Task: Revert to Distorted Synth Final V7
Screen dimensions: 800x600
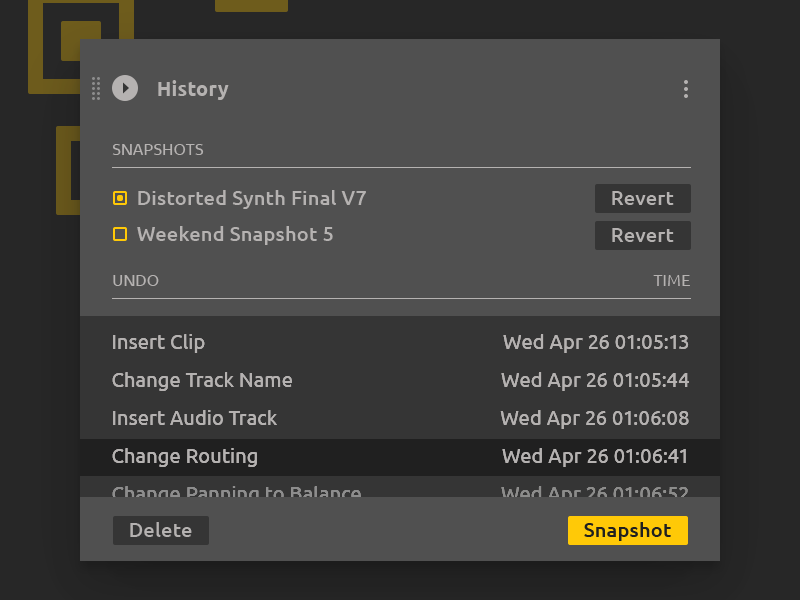Action: click(x=643, y=198)
